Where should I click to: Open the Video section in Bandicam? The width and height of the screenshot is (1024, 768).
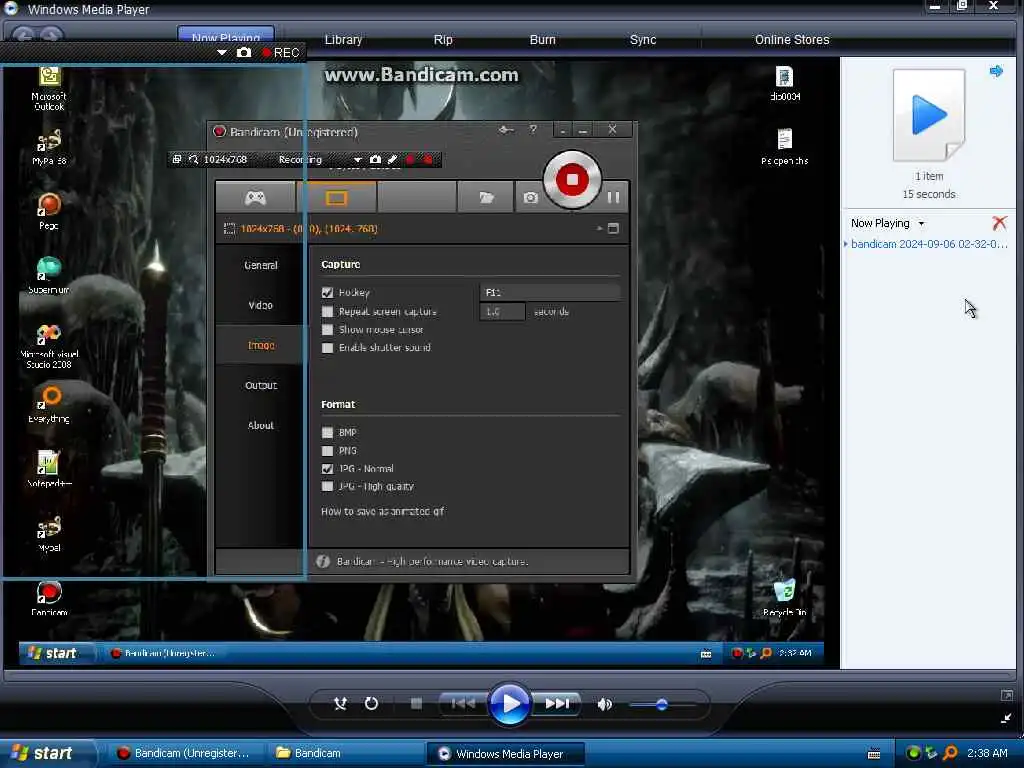click(x=261, y=305)
